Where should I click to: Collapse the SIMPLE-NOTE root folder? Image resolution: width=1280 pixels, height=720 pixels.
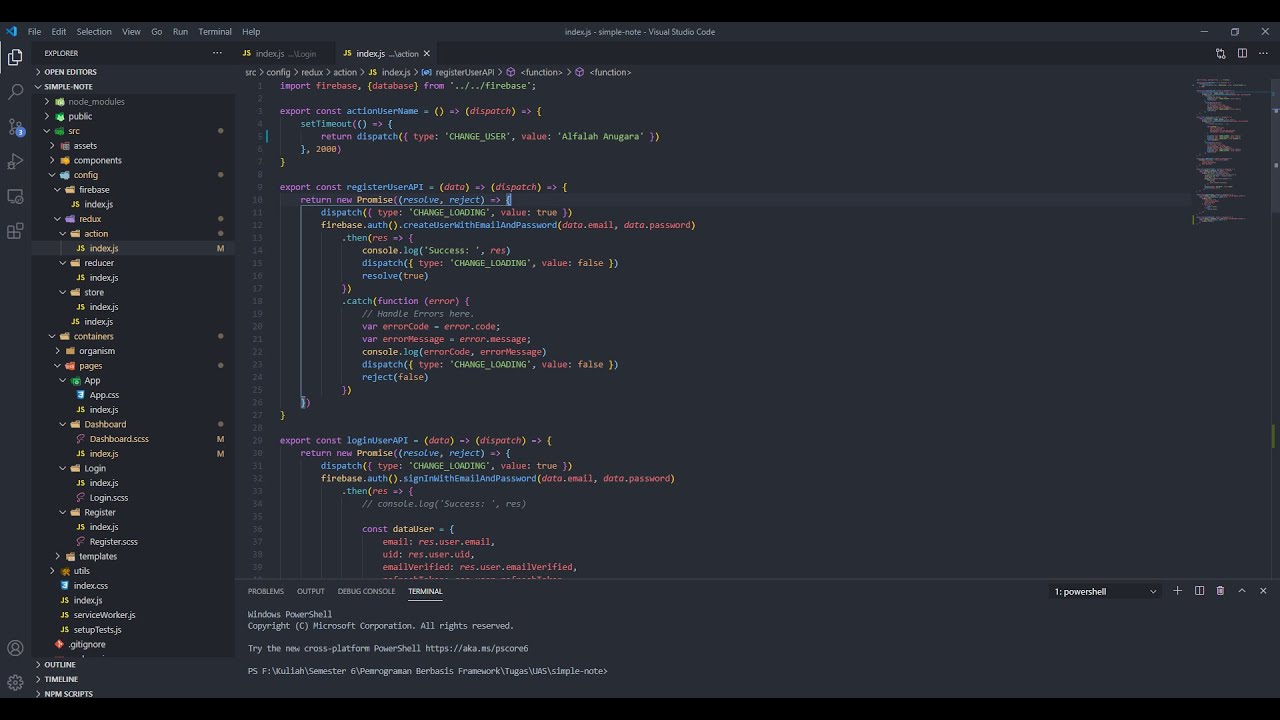click(68, 87)
